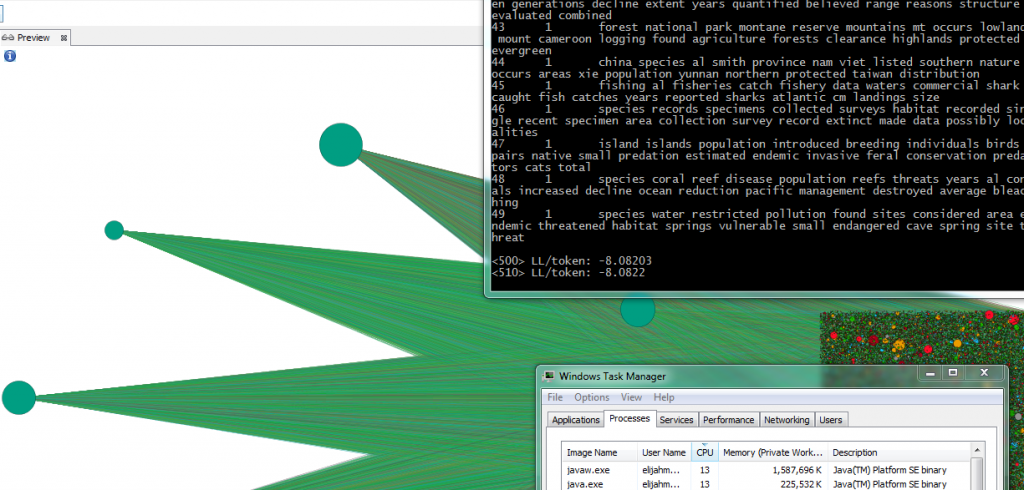Click the Description cell of java.exe
Image resolution: width=1024 pixels, height=490 pixels.
(x=889, y=484)
